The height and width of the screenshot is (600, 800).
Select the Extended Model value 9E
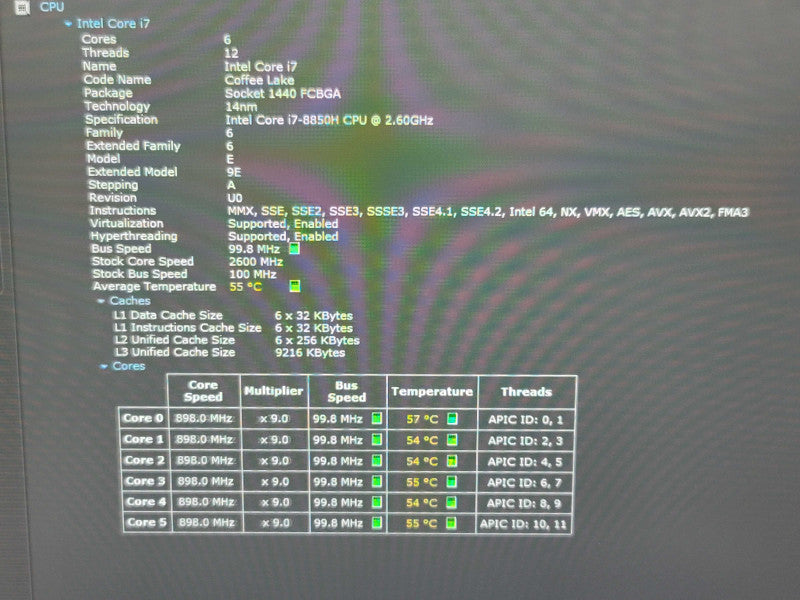pos(234,172)
